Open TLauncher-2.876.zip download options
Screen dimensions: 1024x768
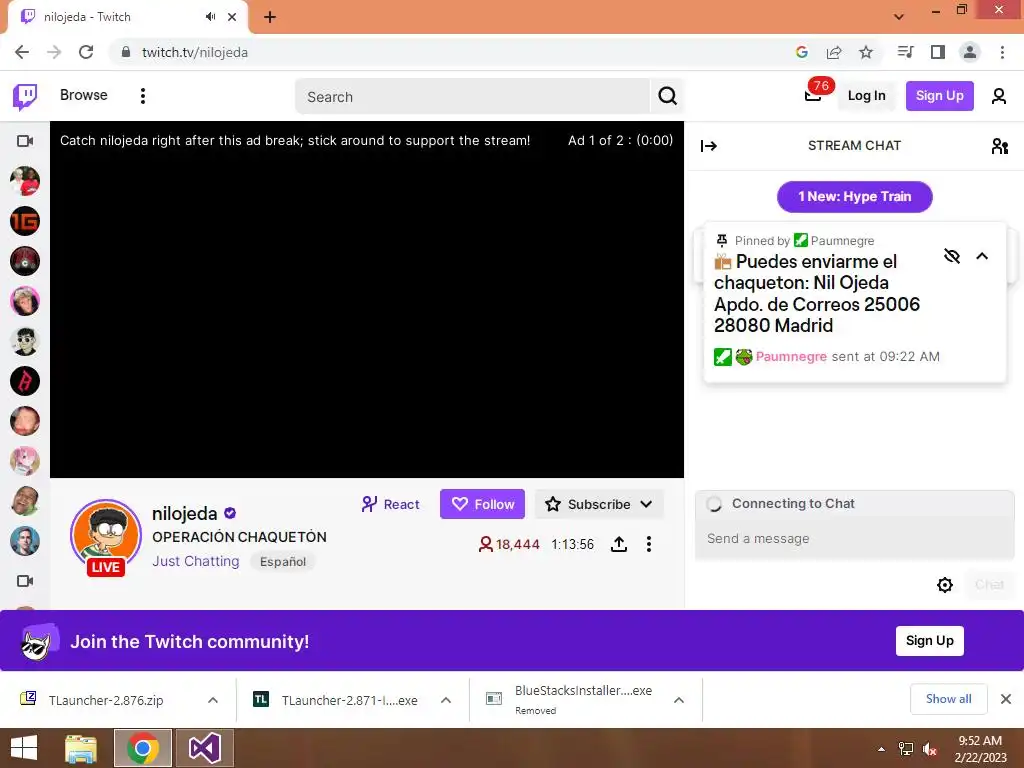pyautogui.click(x=213, y=700)
